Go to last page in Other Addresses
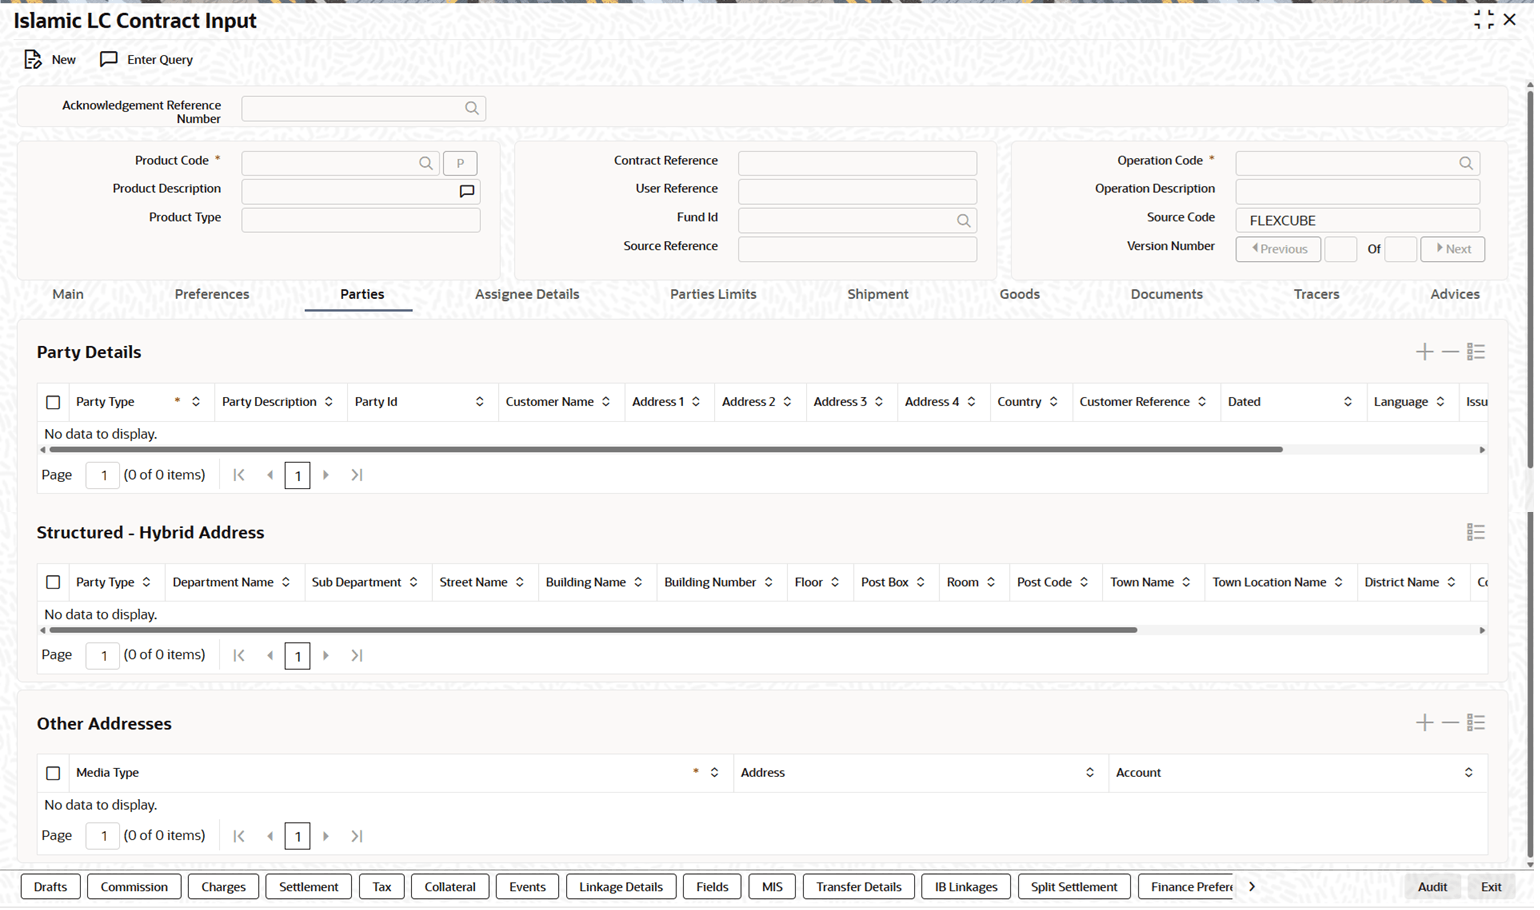The image size is (1540, 910). (x=357, y=836)
